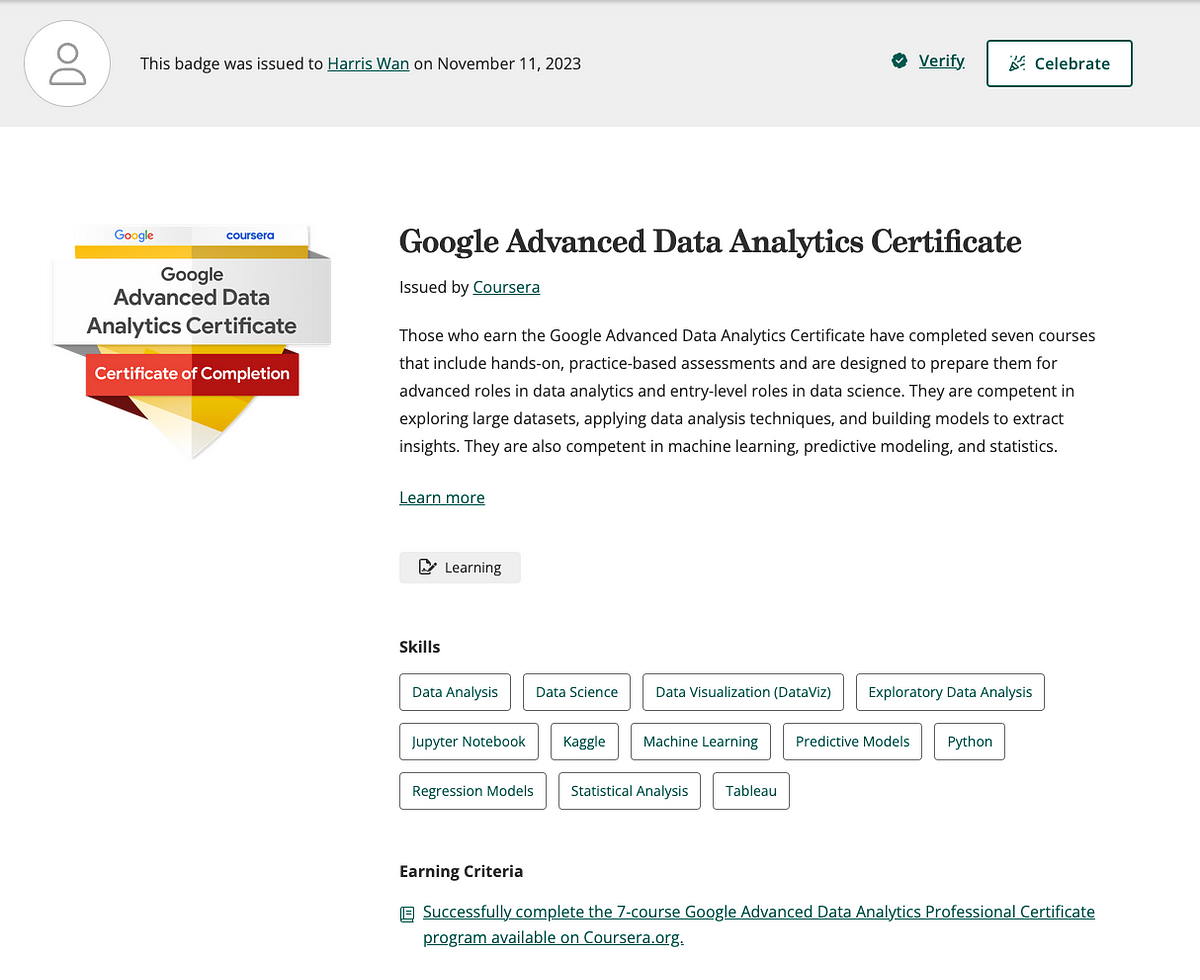1200x980 pixels.
Task: Select the Tableau skill tag
Action: coord(751,791)
